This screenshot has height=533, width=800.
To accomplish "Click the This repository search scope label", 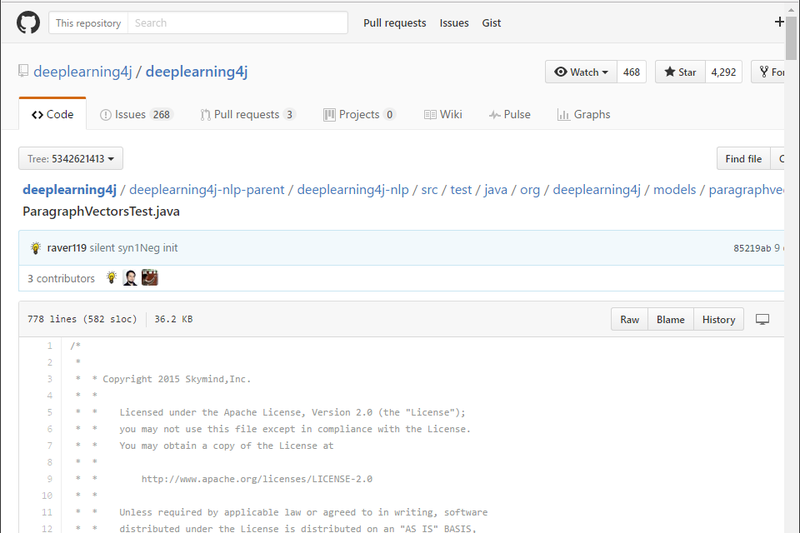I will pyautogui.click(x=88, y=23).
